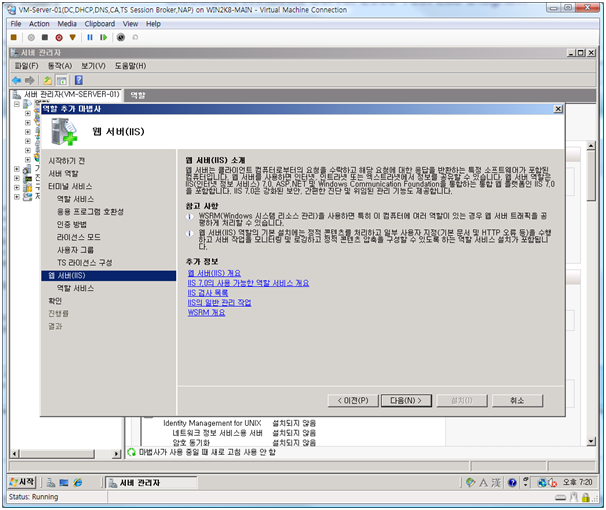Click the orange Save state VM icon
The image size is (606, 510).
73,37
